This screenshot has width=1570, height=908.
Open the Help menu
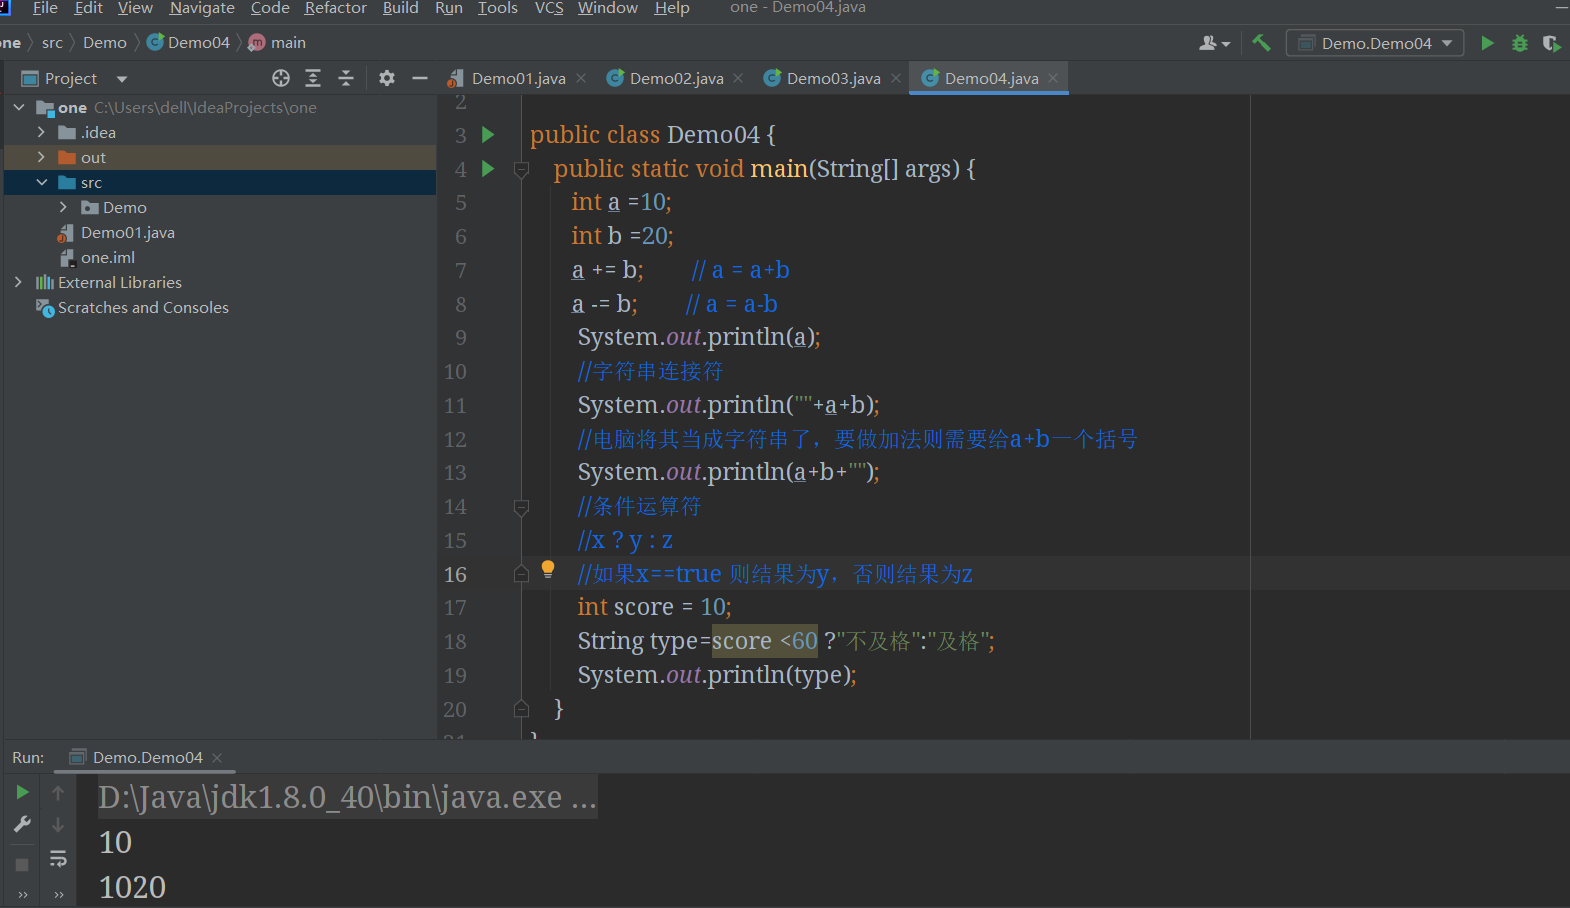click(x=672, y=8)
